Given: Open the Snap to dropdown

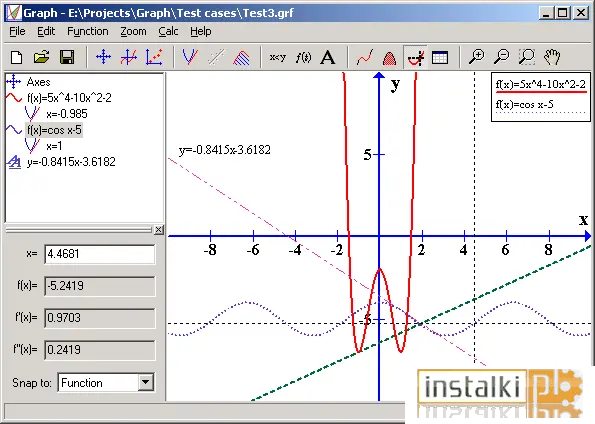Looking at the screenshot, I should pos(145,382).
